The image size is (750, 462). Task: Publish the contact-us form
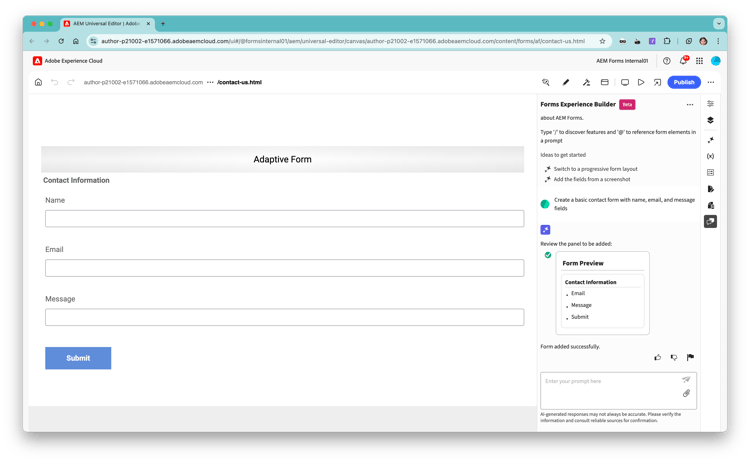[684, 82]
